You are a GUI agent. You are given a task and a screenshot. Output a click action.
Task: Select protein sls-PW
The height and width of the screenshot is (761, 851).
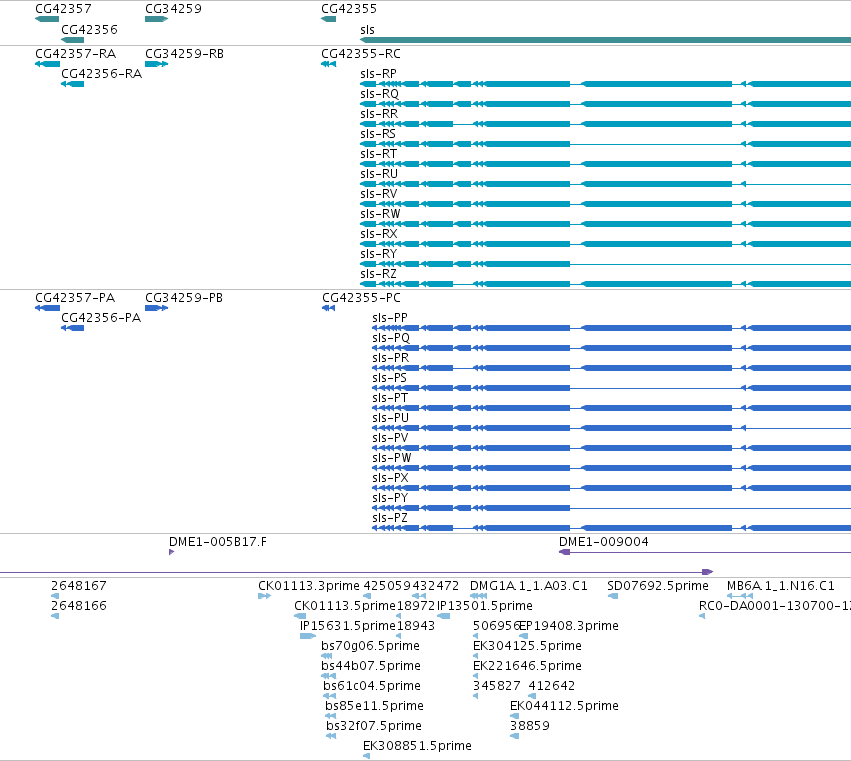click(x=392, y=459)
